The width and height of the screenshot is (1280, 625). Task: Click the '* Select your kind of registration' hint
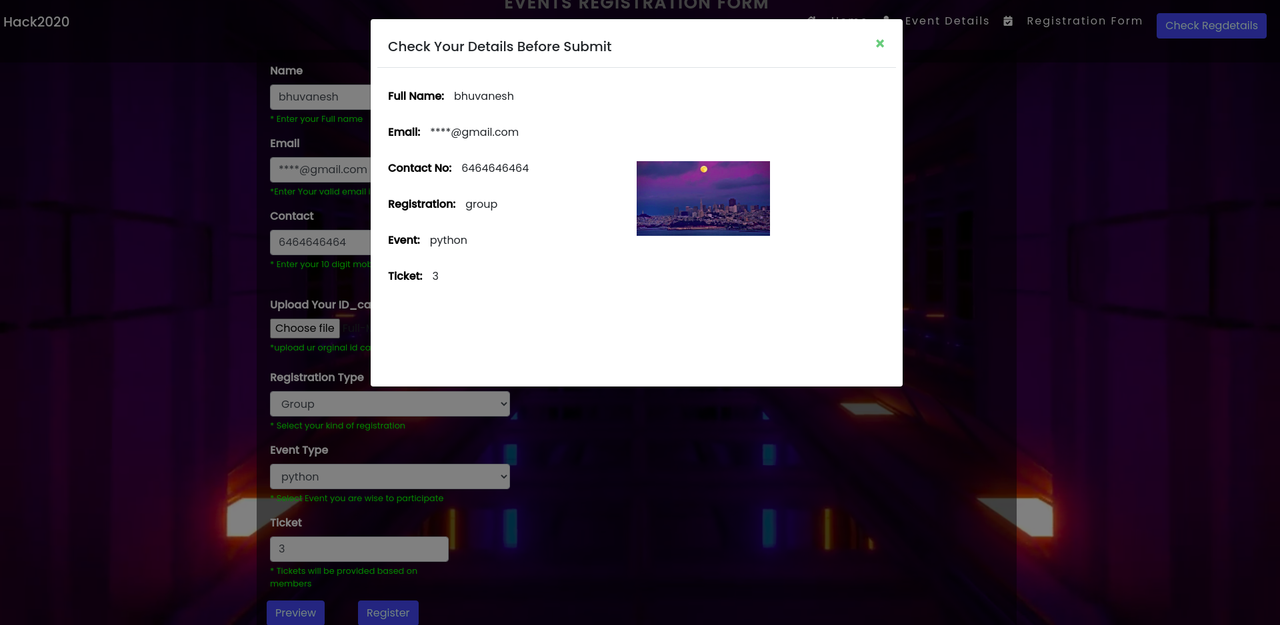(x=338, y=426)
